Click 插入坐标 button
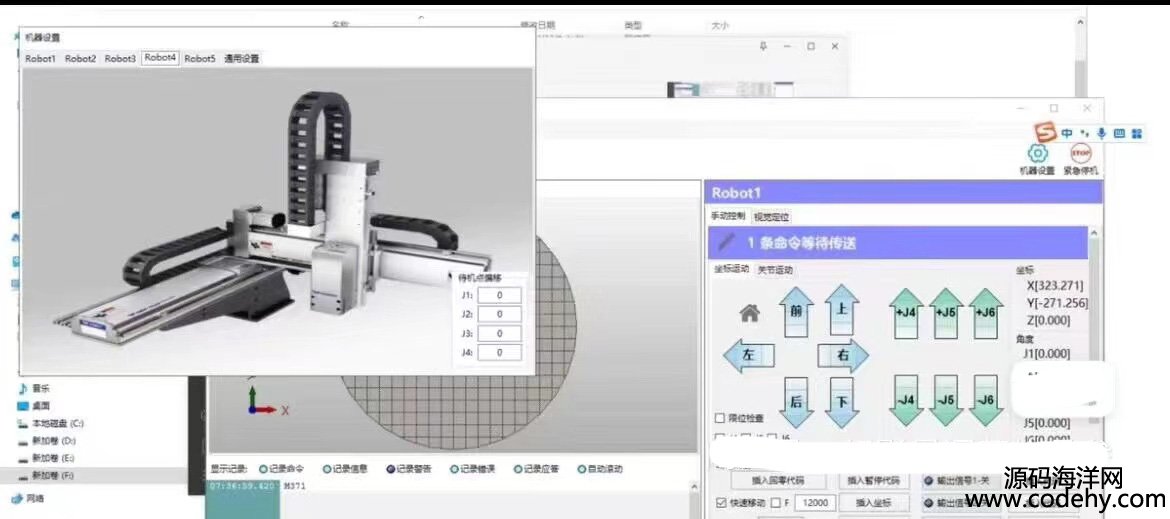 875,503
